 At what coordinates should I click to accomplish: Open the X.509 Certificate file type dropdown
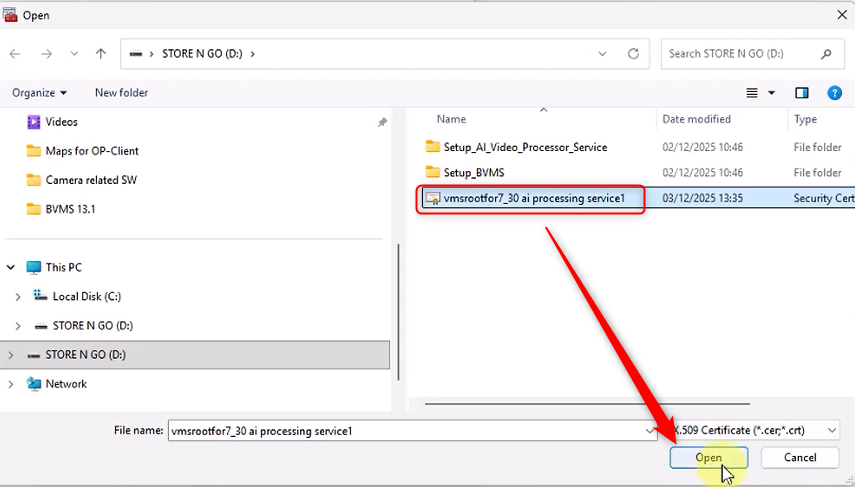click(755, 430)
